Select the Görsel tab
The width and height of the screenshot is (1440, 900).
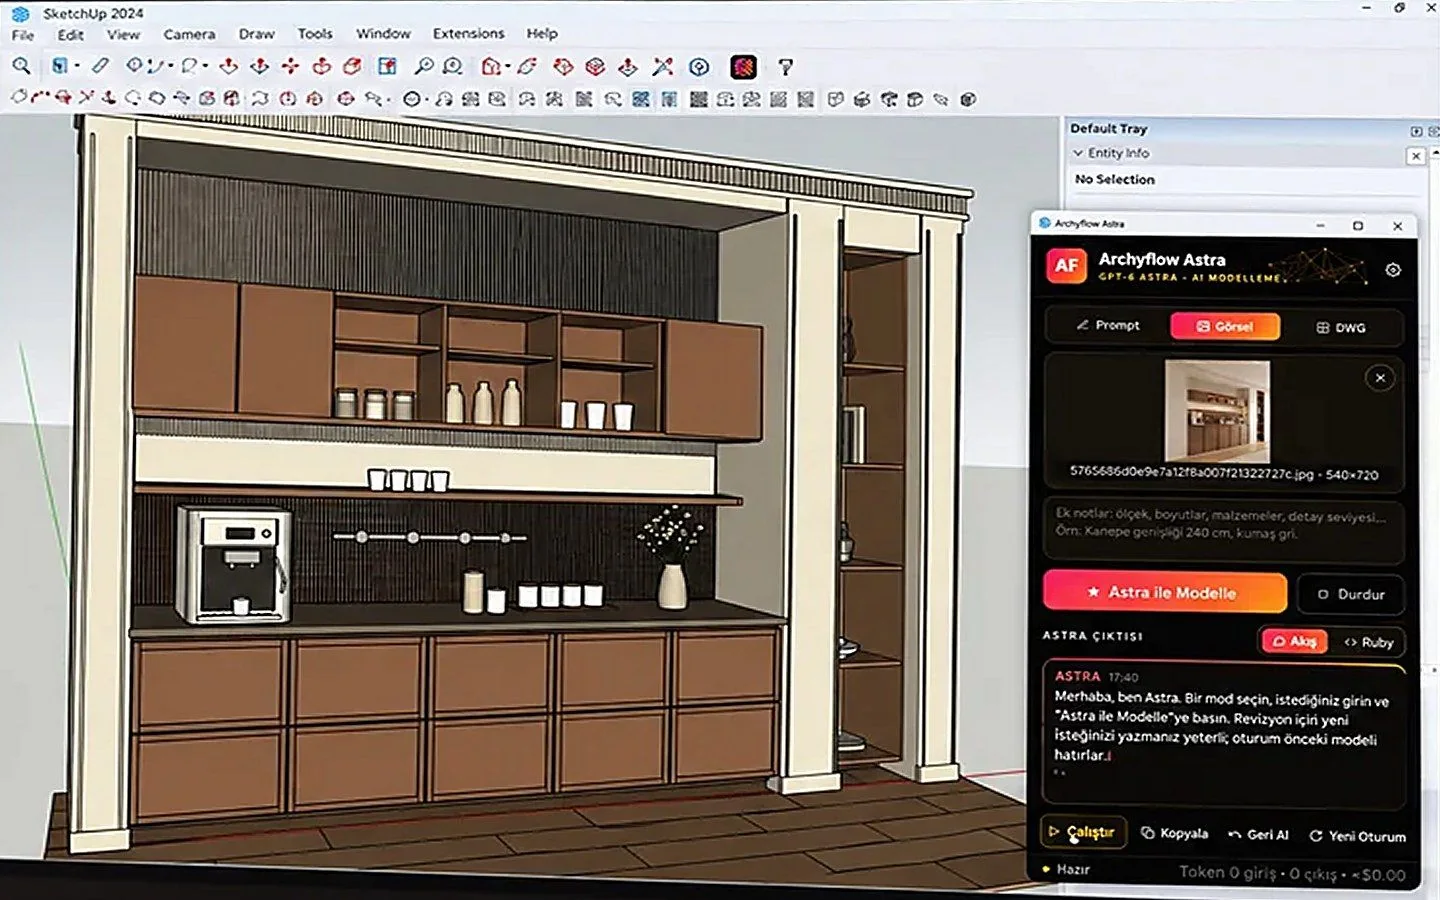pyautogui.click(x=1225, y=326)
